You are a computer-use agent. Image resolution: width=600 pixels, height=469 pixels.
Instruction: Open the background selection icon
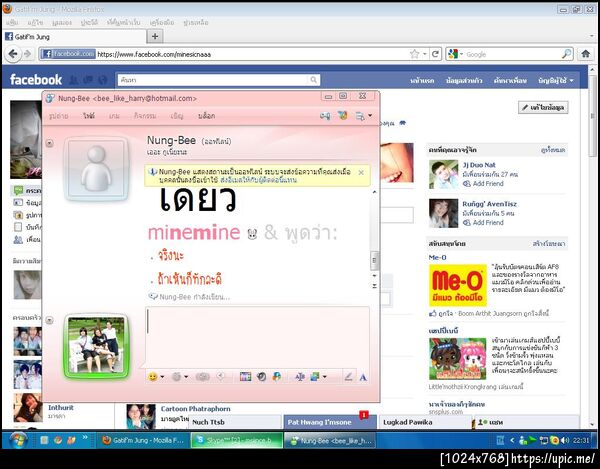(315, 377)
